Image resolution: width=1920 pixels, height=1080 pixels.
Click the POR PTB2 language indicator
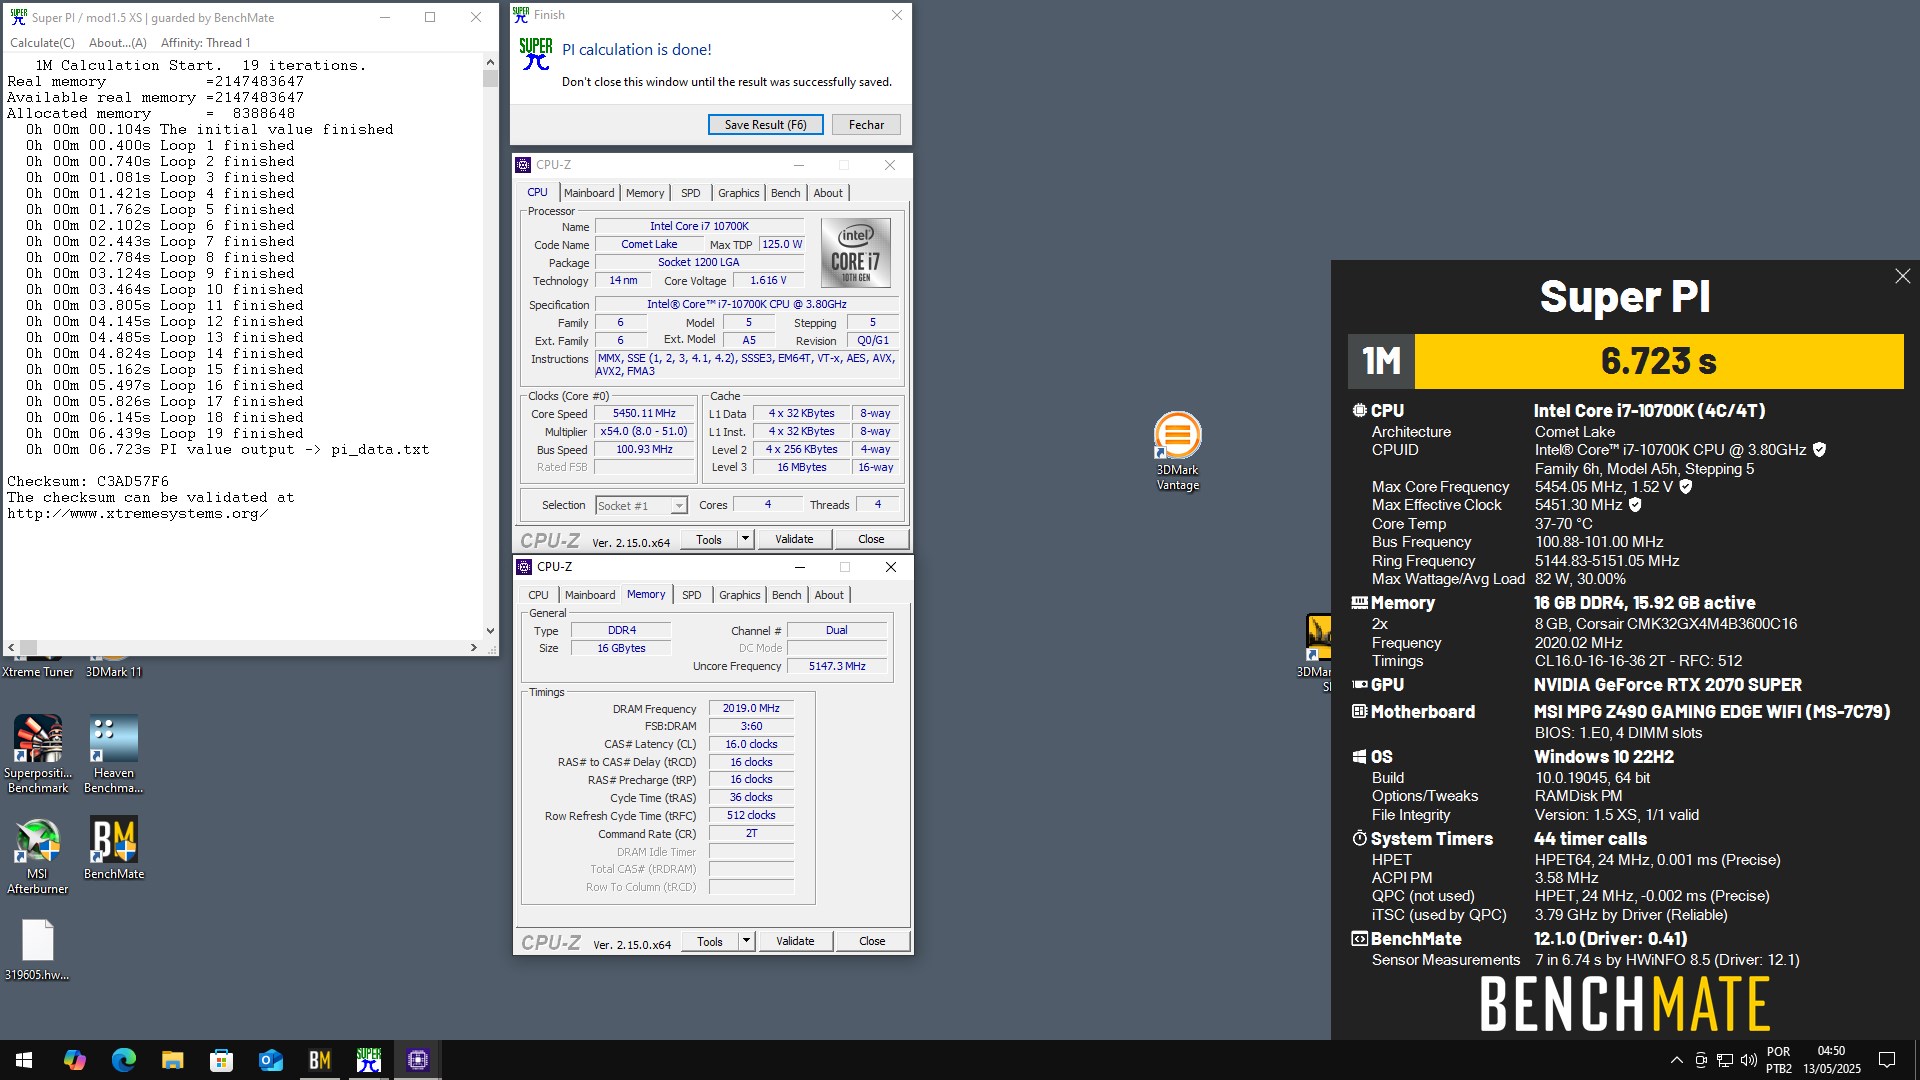pyautogui.click(x=1779, y=1060)
